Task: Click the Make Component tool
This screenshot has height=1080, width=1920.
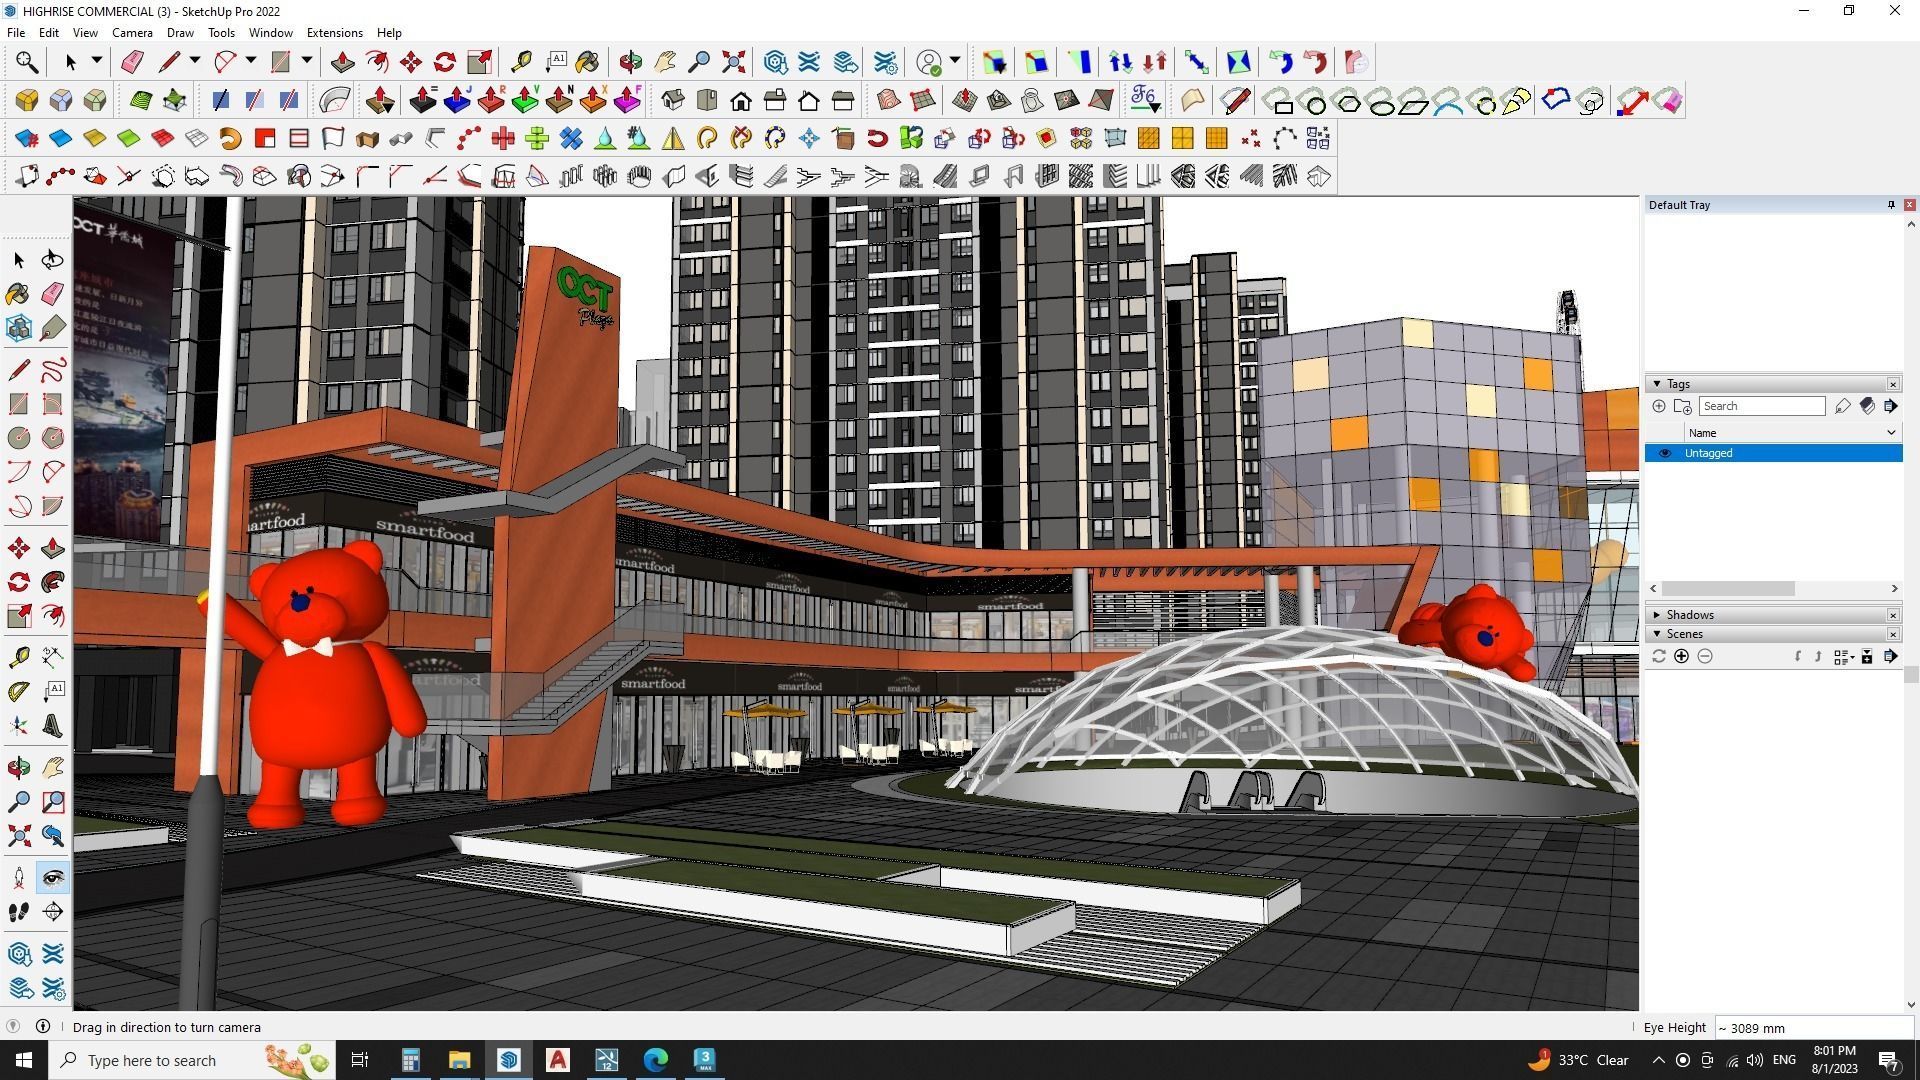Action: tap(18, 328)
